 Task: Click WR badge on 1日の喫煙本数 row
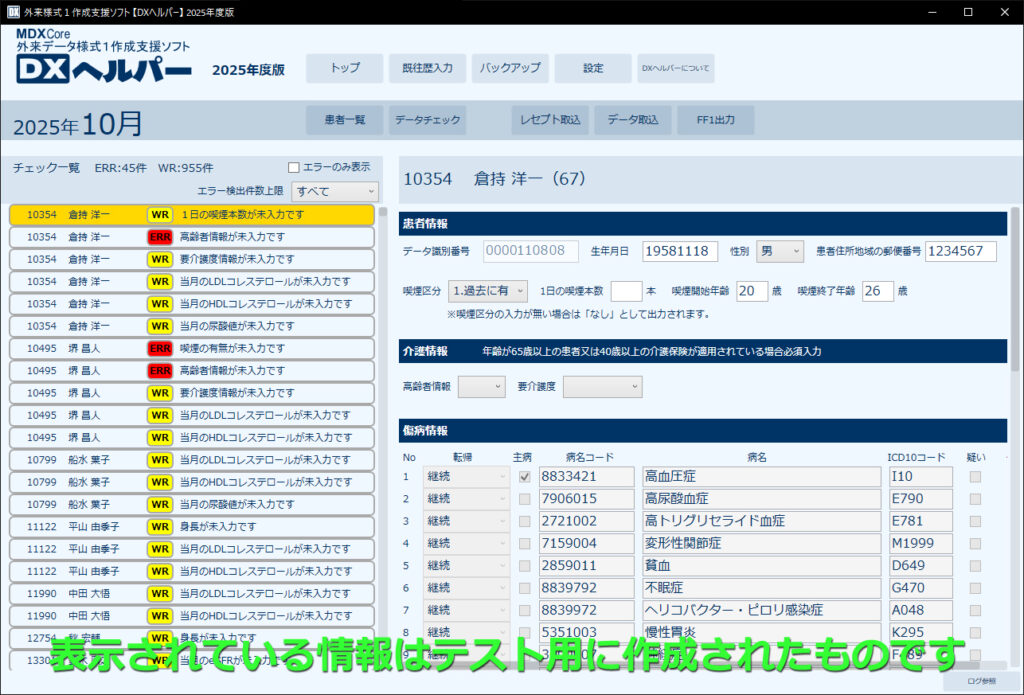click(159, 215)
